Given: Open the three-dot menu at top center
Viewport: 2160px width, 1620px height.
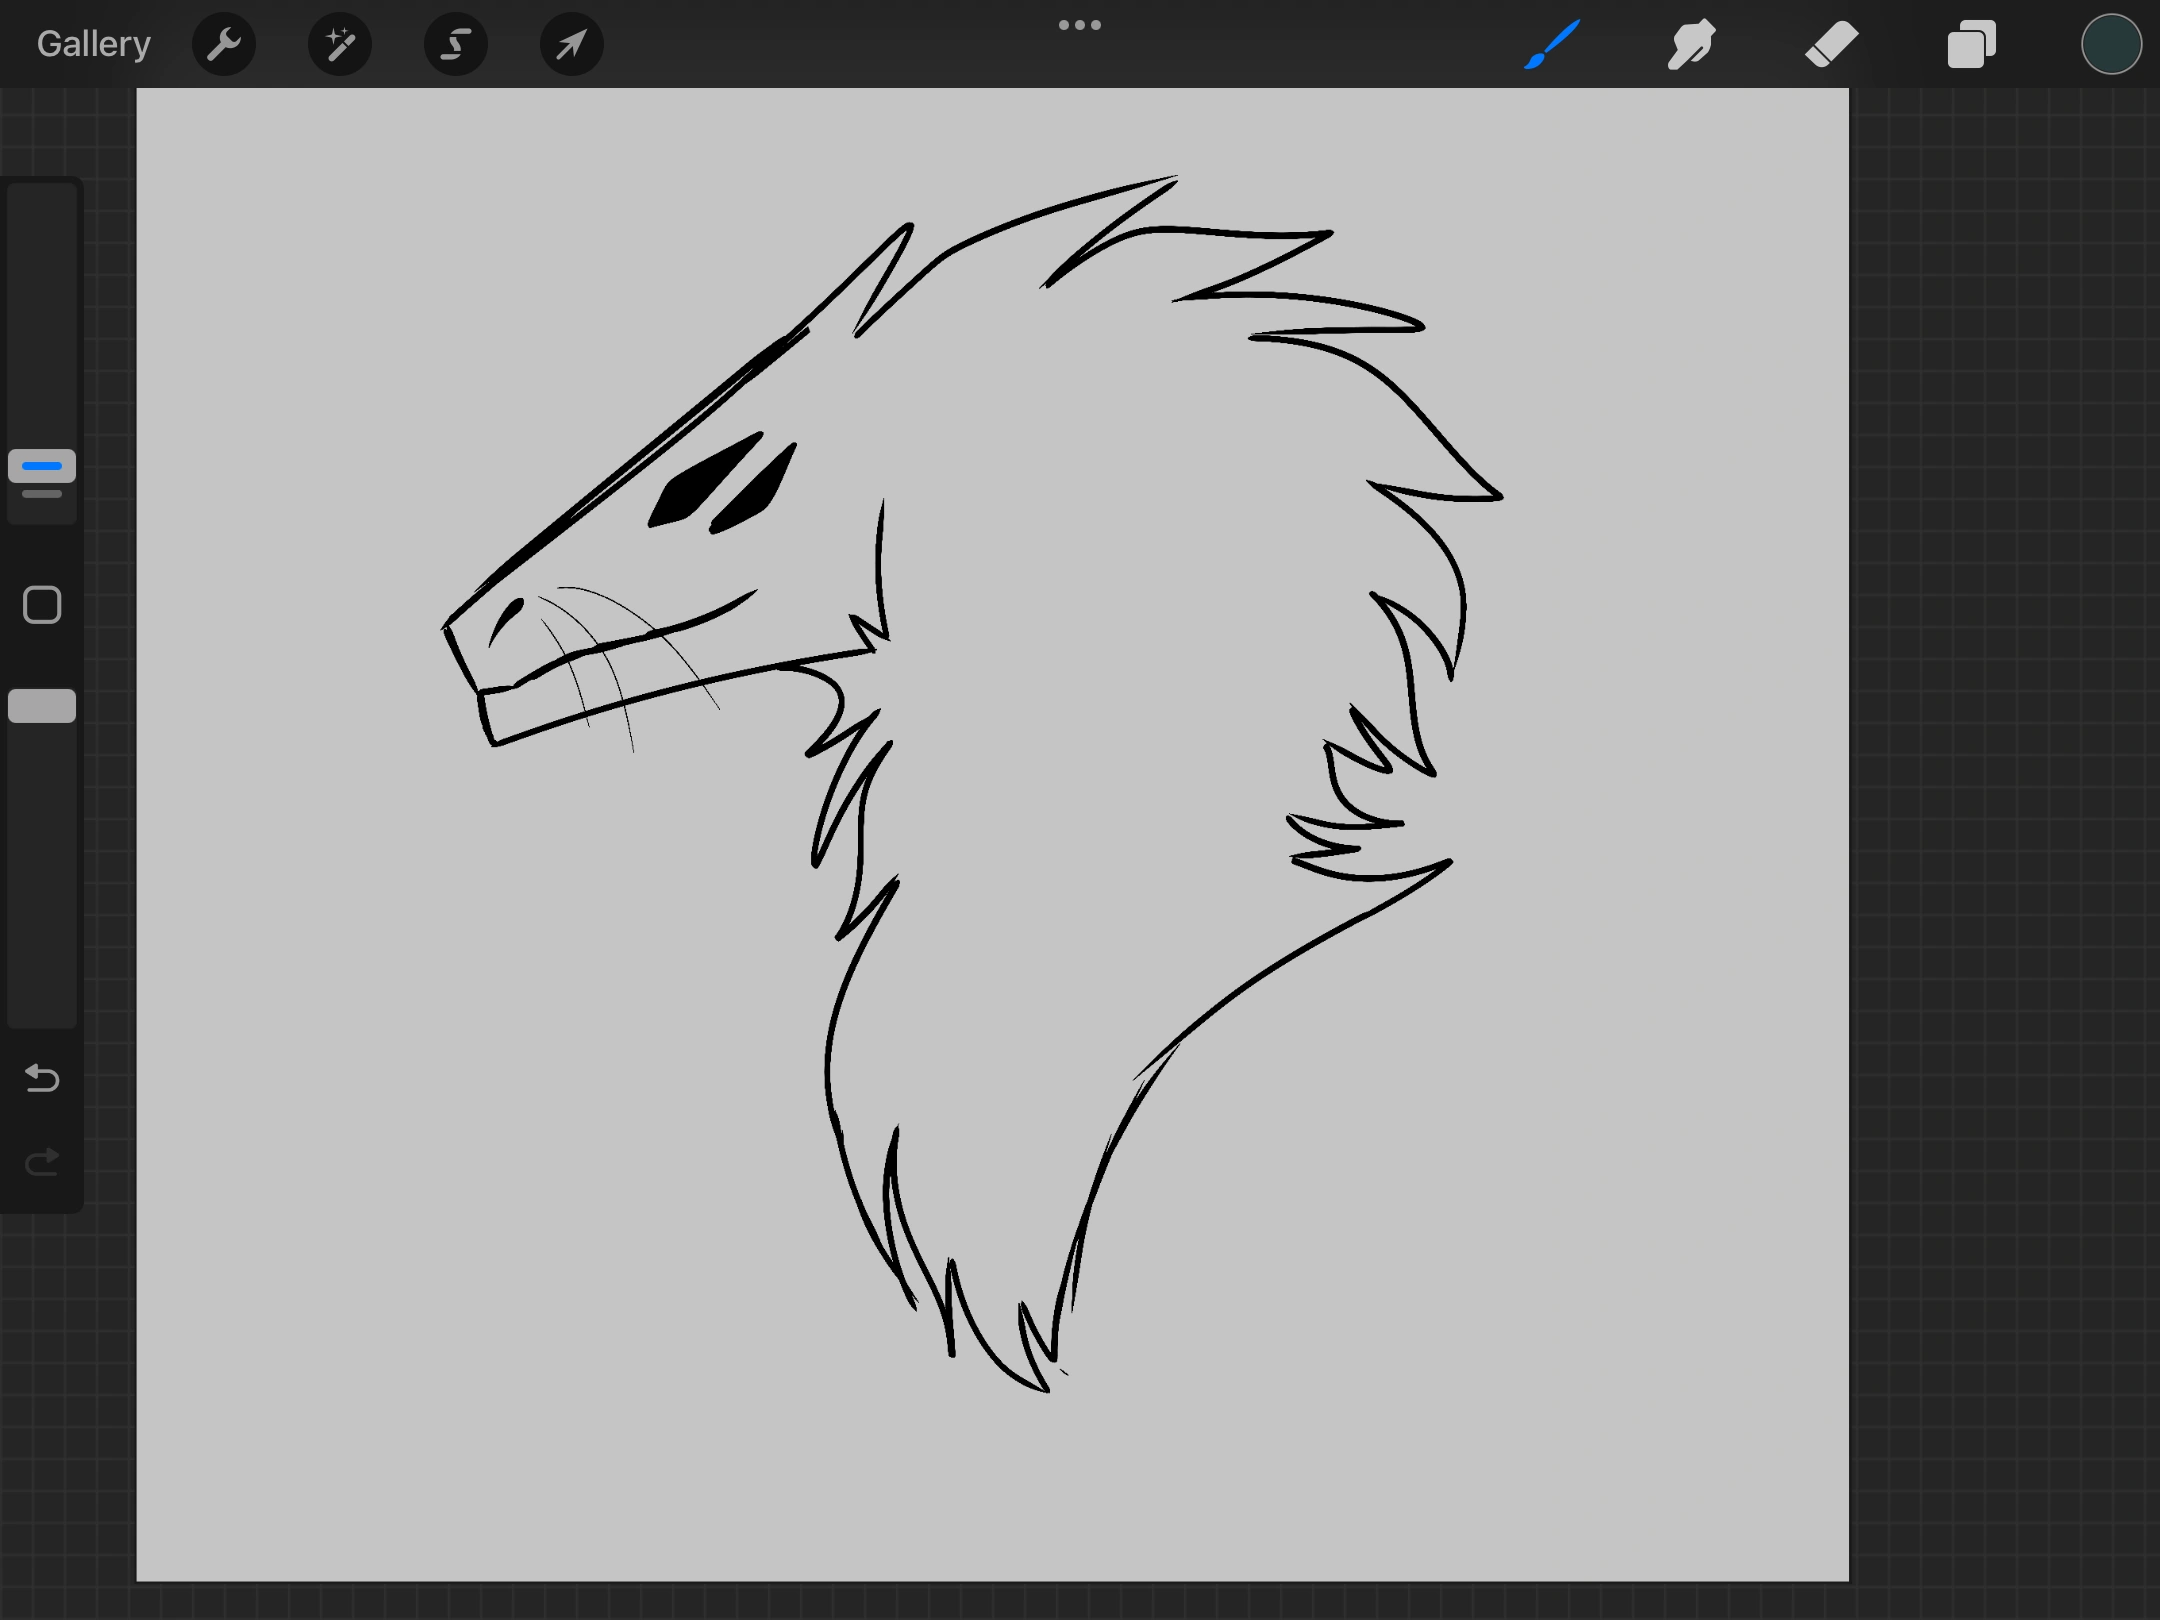Looking at the screenshot, I should (x=1080, y=25).
